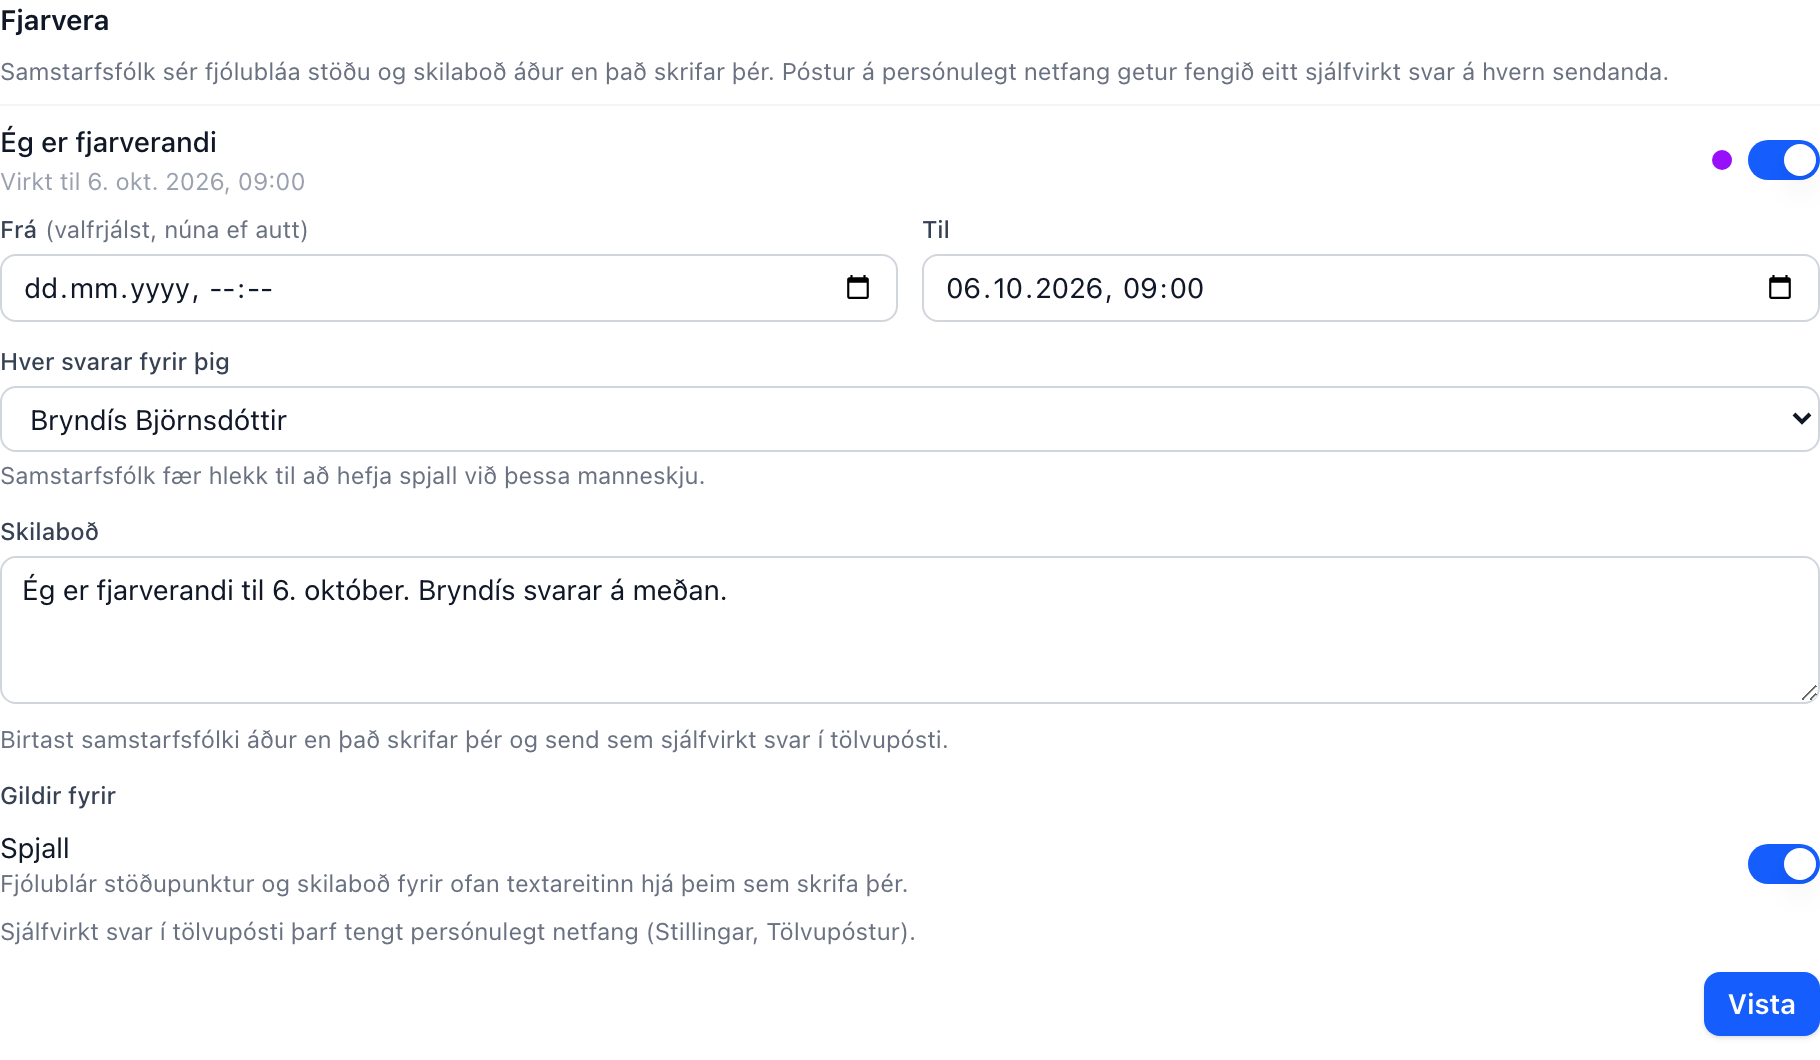Select the dd placeholder in Frá field
The image size is (1820, 1060).
click(41, 289)
